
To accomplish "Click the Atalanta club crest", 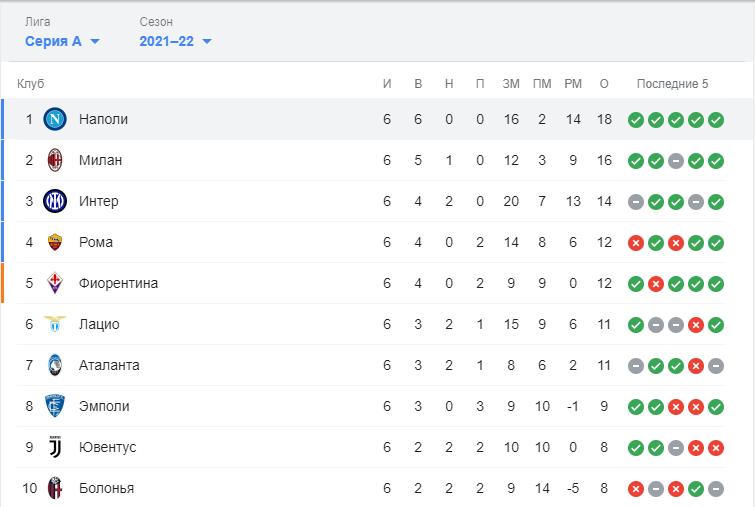I will tap(55, 365).
